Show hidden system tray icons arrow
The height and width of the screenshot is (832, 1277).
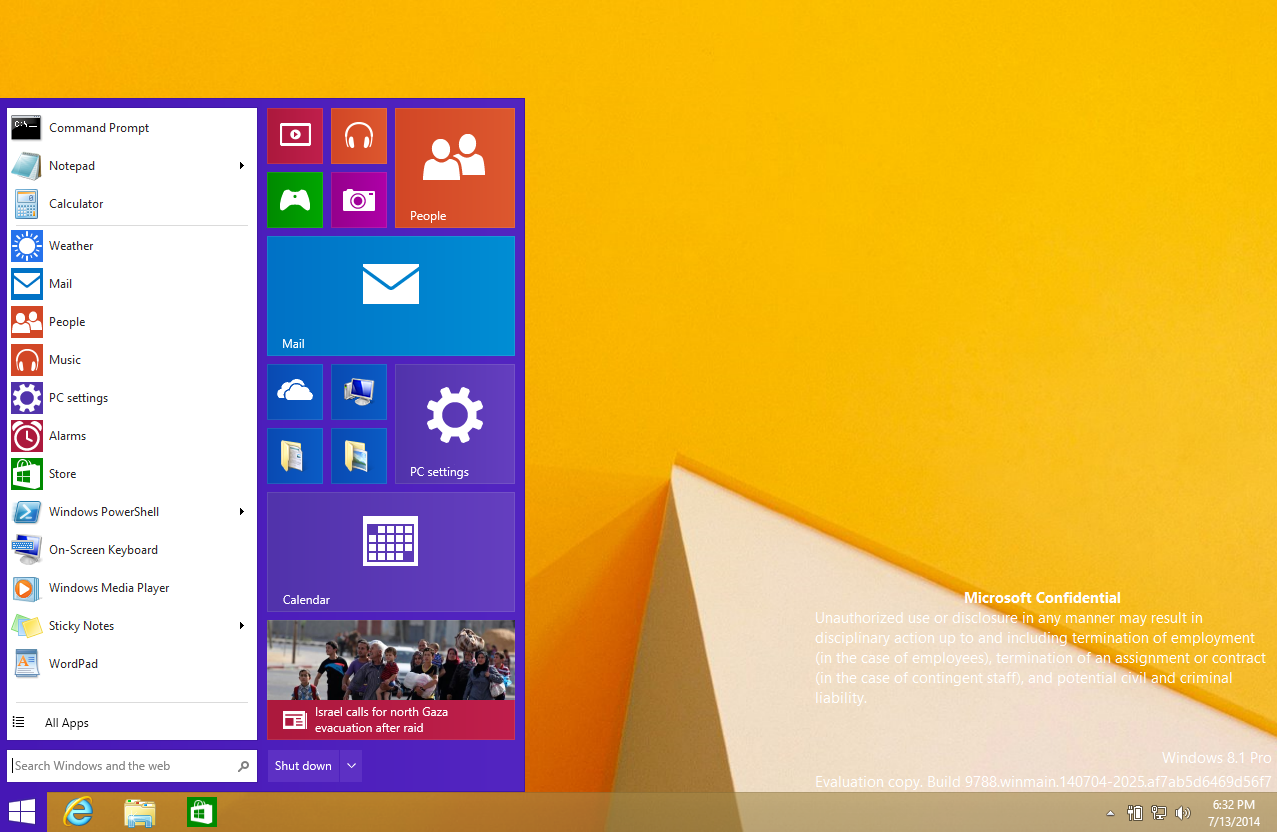pyautogui.click(x=1110, y=812)
